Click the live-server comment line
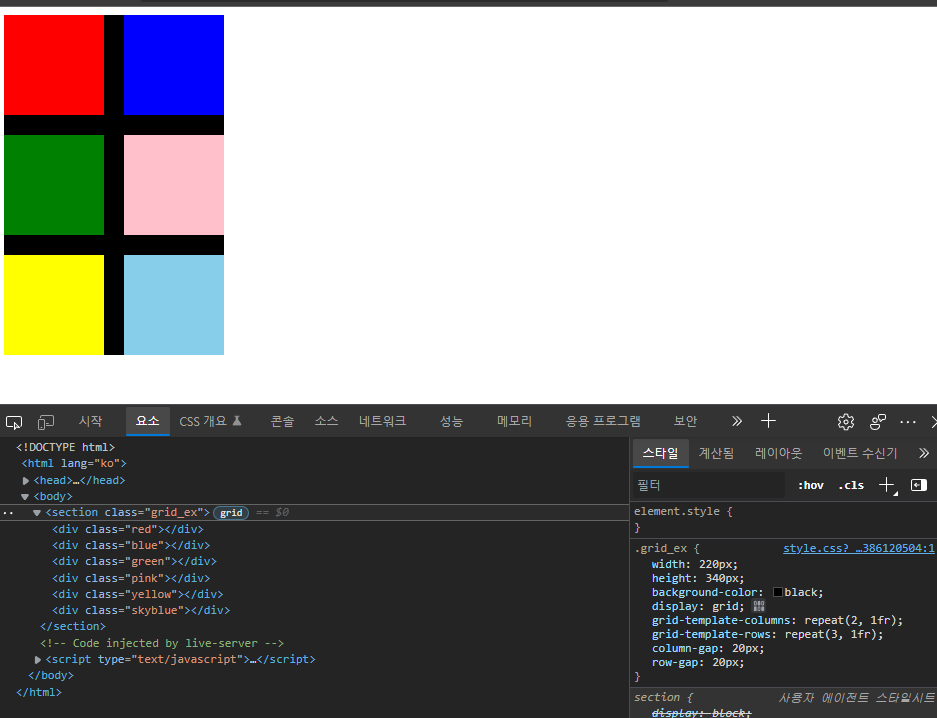This screenshot has width=937, height=718. tap(162, 643)
